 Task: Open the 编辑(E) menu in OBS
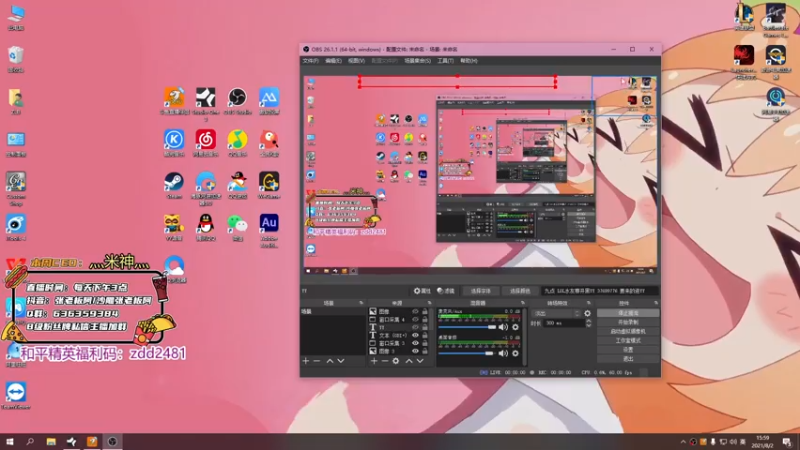pos(333,61)
